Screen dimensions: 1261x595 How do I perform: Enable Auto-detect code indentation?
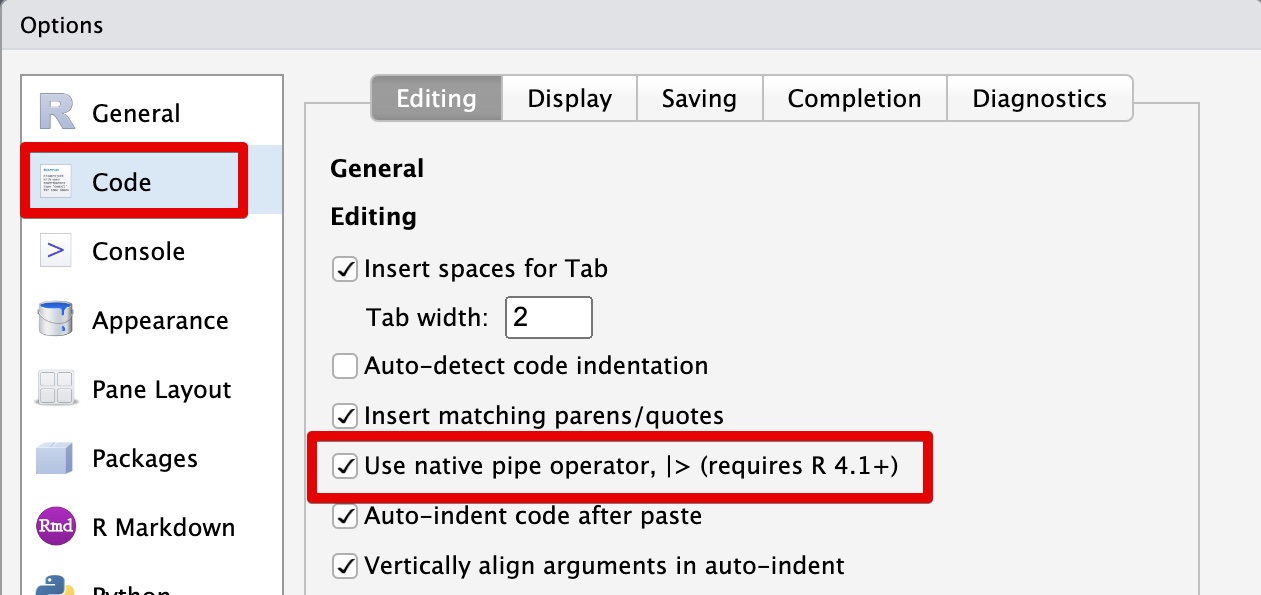(x=344, y=366)
